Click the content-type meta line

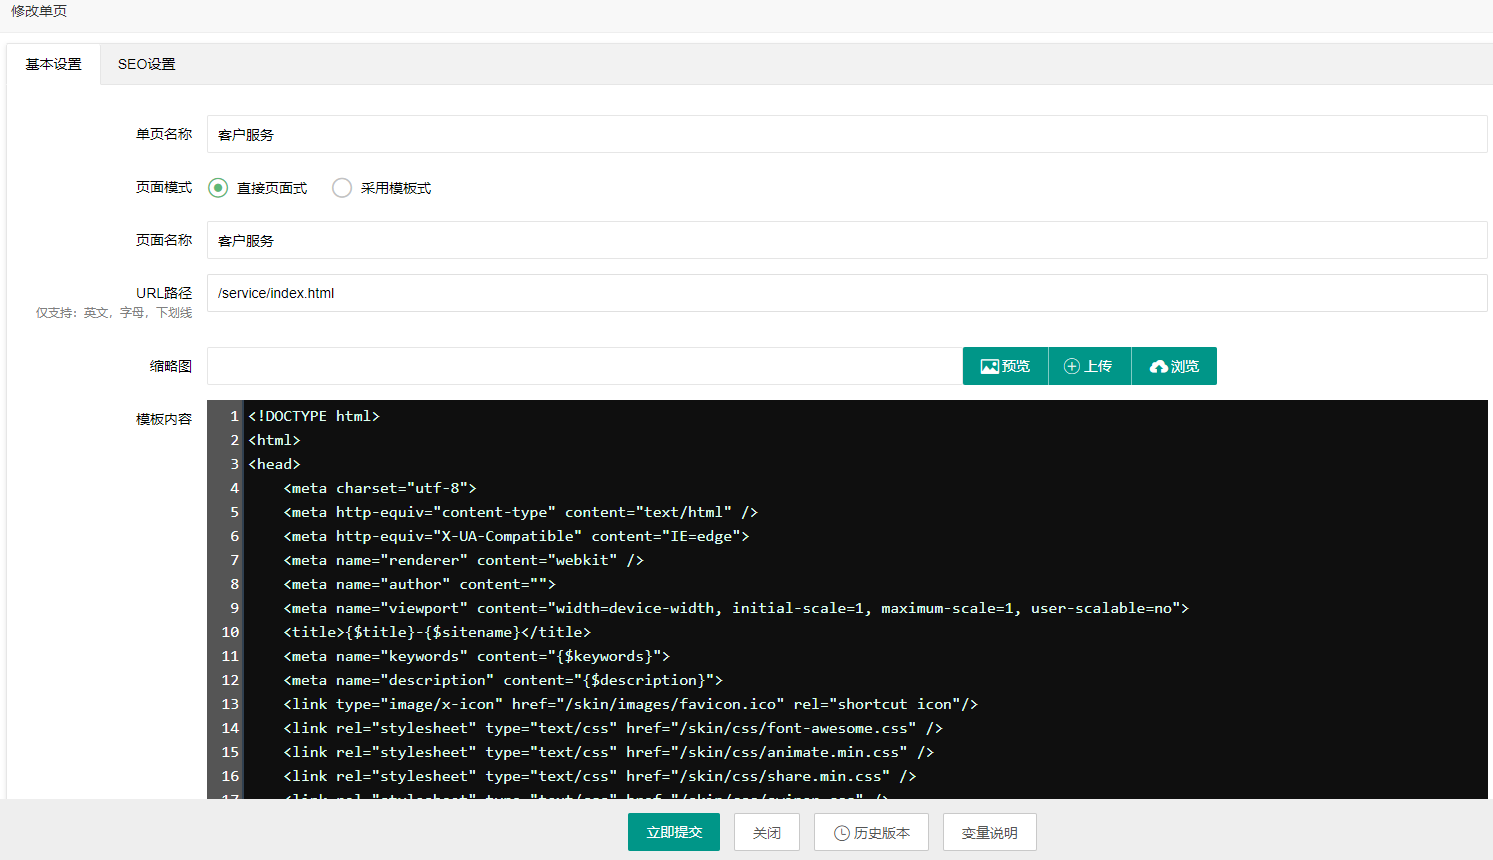point(521,512)
